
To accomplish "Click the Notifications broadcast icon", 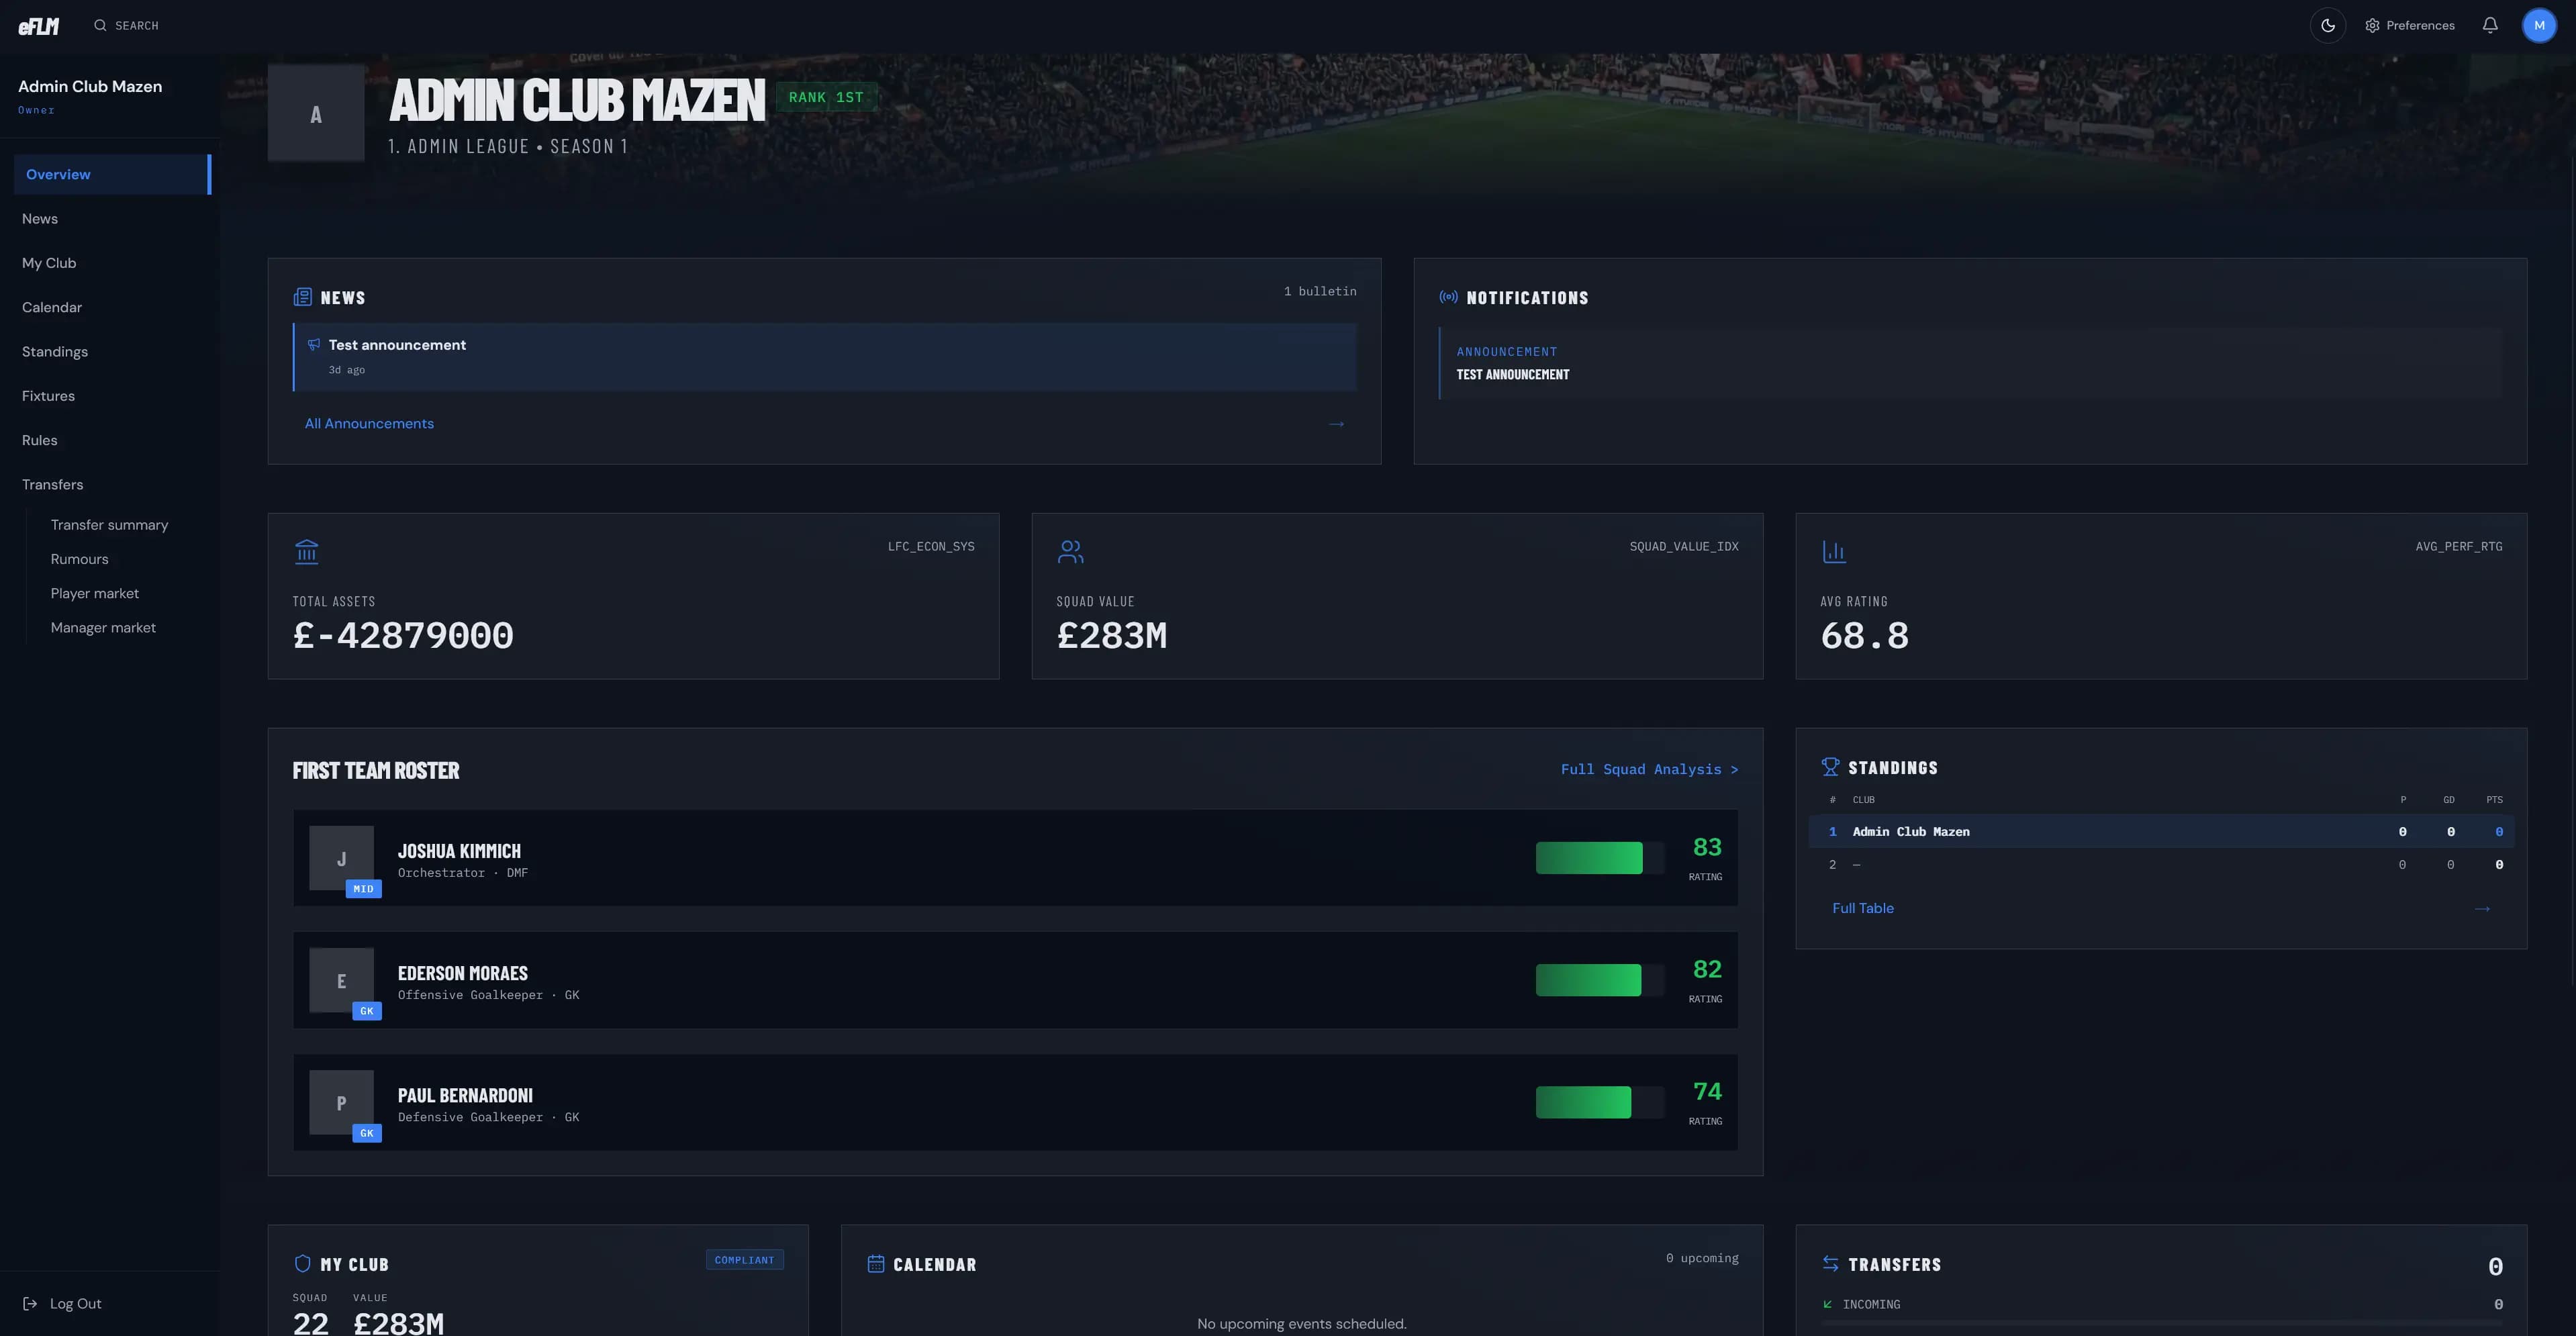I will pyautogui.click(x=1448, y=297).
